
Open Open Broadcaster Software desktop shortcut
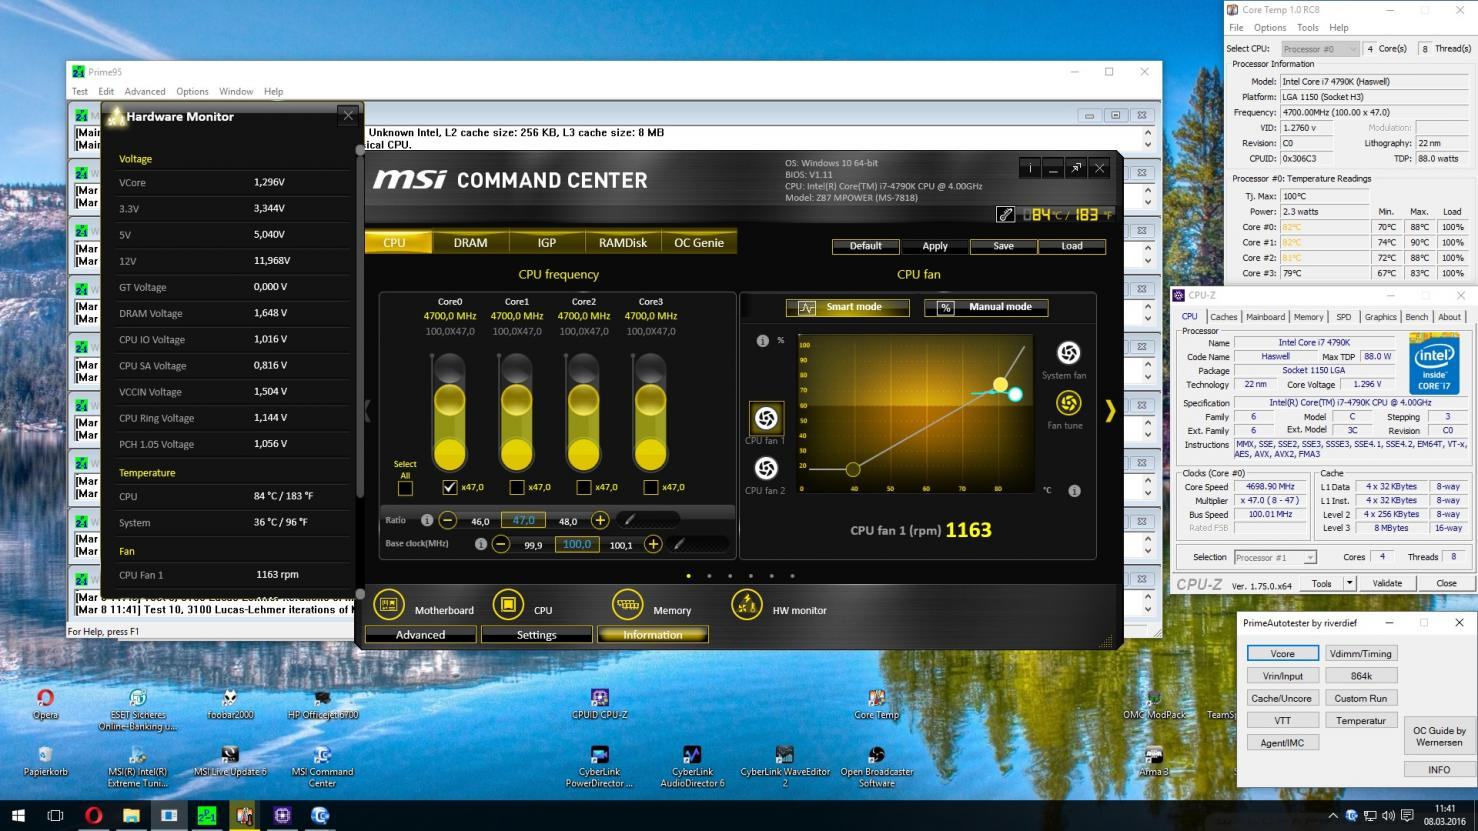tap(877, 767)
